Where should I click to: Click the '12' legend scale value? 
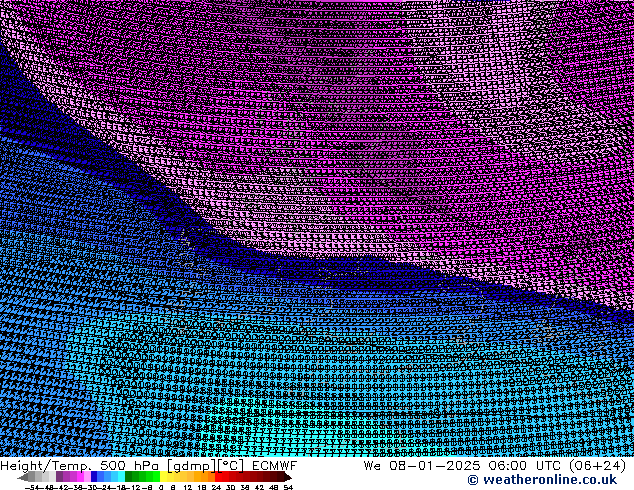point(188,487)
